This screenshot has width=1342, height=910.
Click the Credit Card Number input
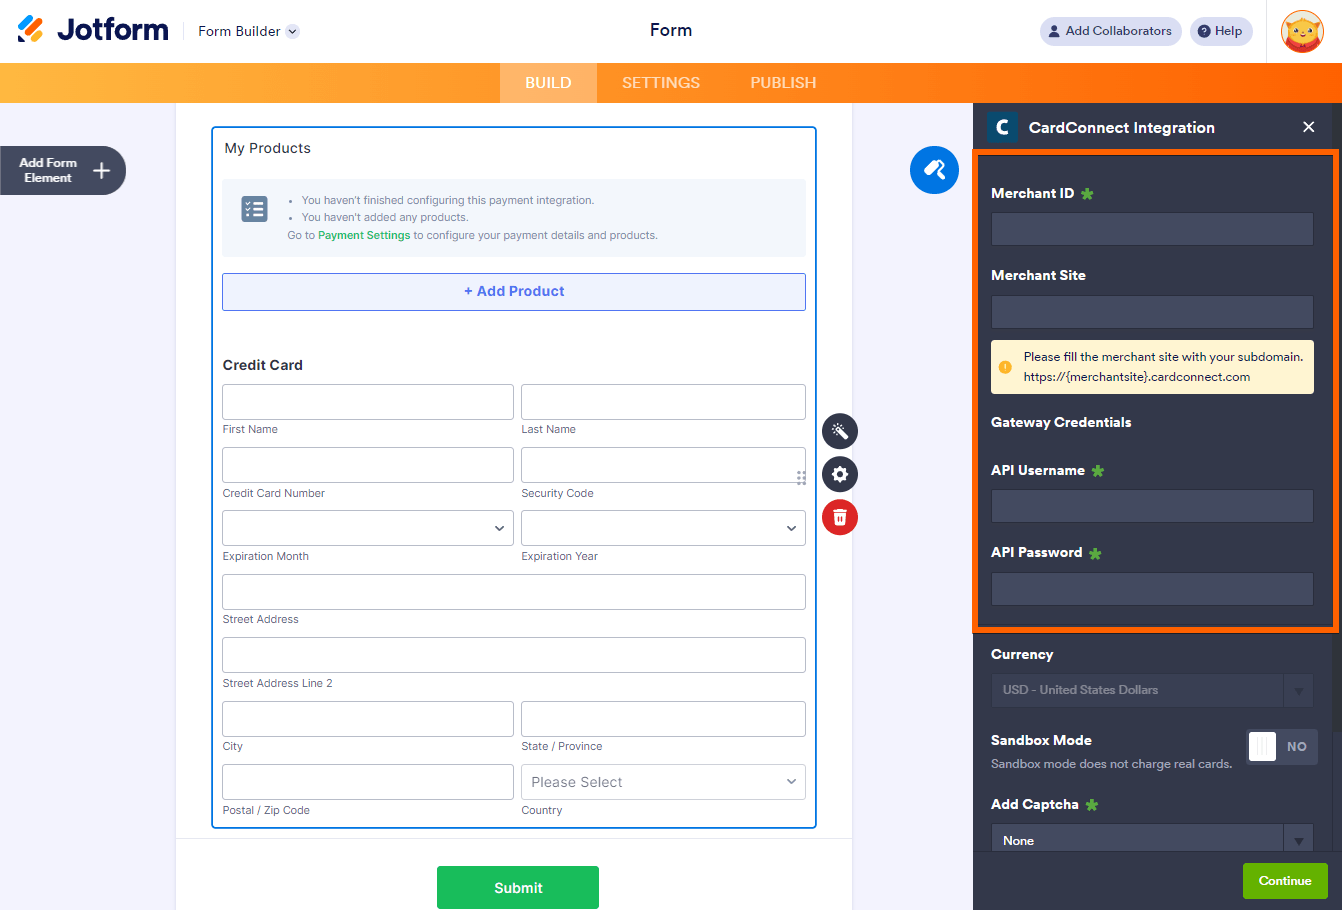click(x=368, y=465)
